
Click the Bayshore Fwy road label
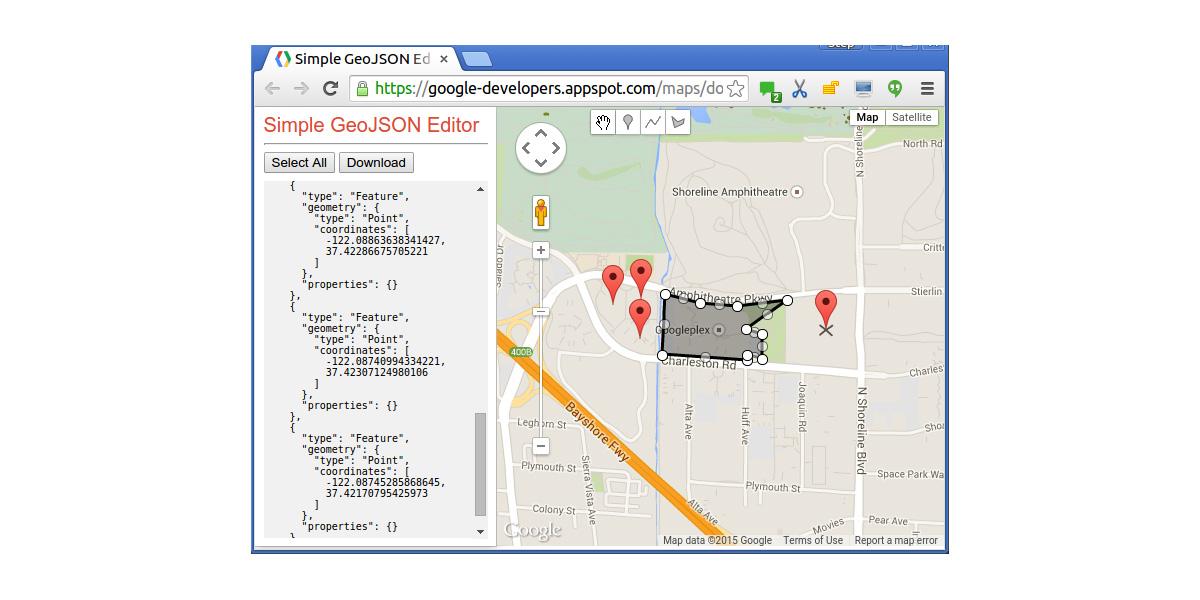pos(598,431)
